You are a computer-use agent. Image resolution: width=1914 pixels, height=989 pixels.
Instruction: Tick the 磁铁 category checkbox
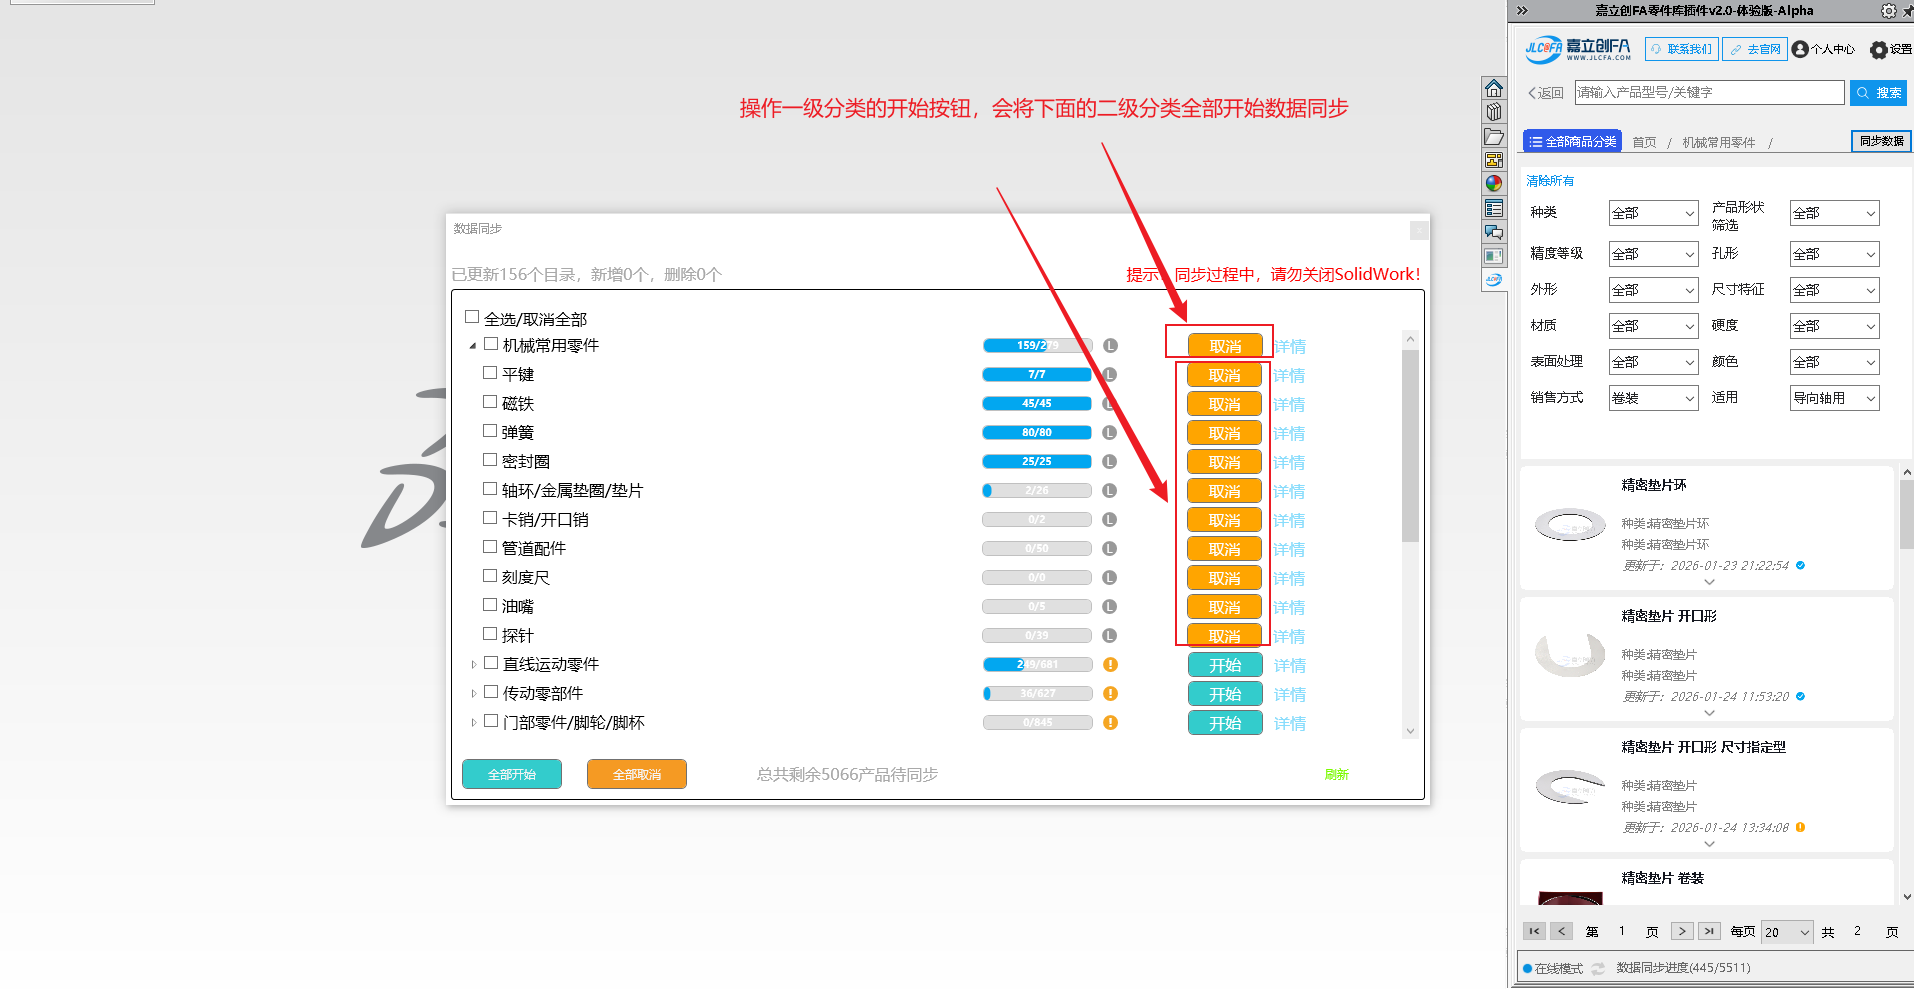point(490,402)
